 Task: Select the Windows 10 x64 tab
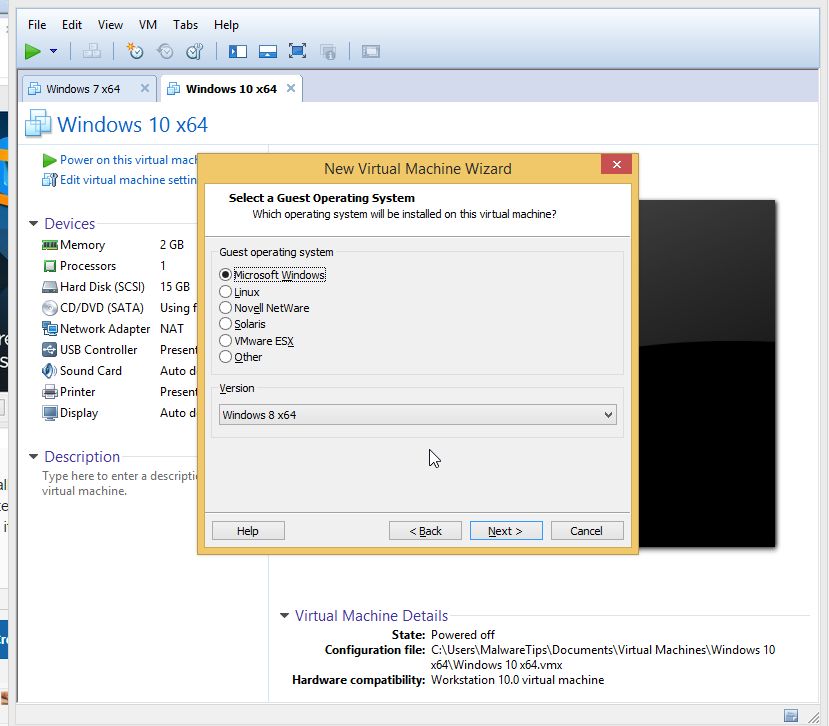point(231,89)
